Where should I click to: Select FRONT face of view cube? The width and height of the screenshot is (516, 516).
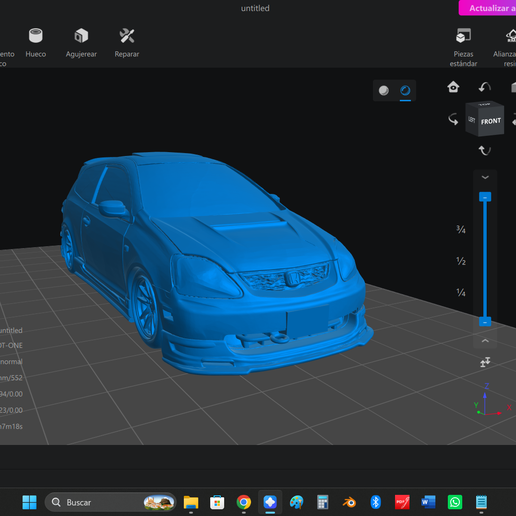tap(491, 121)
